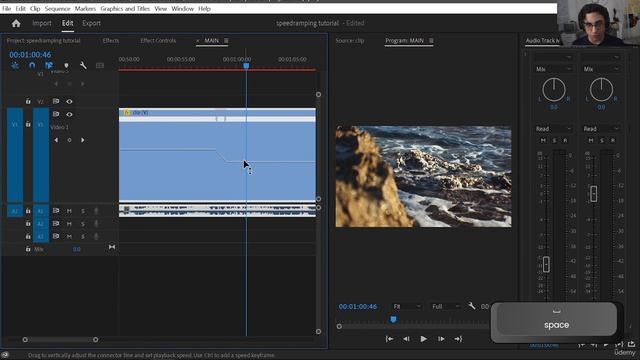Open the Markers menu

coord(85,9)
